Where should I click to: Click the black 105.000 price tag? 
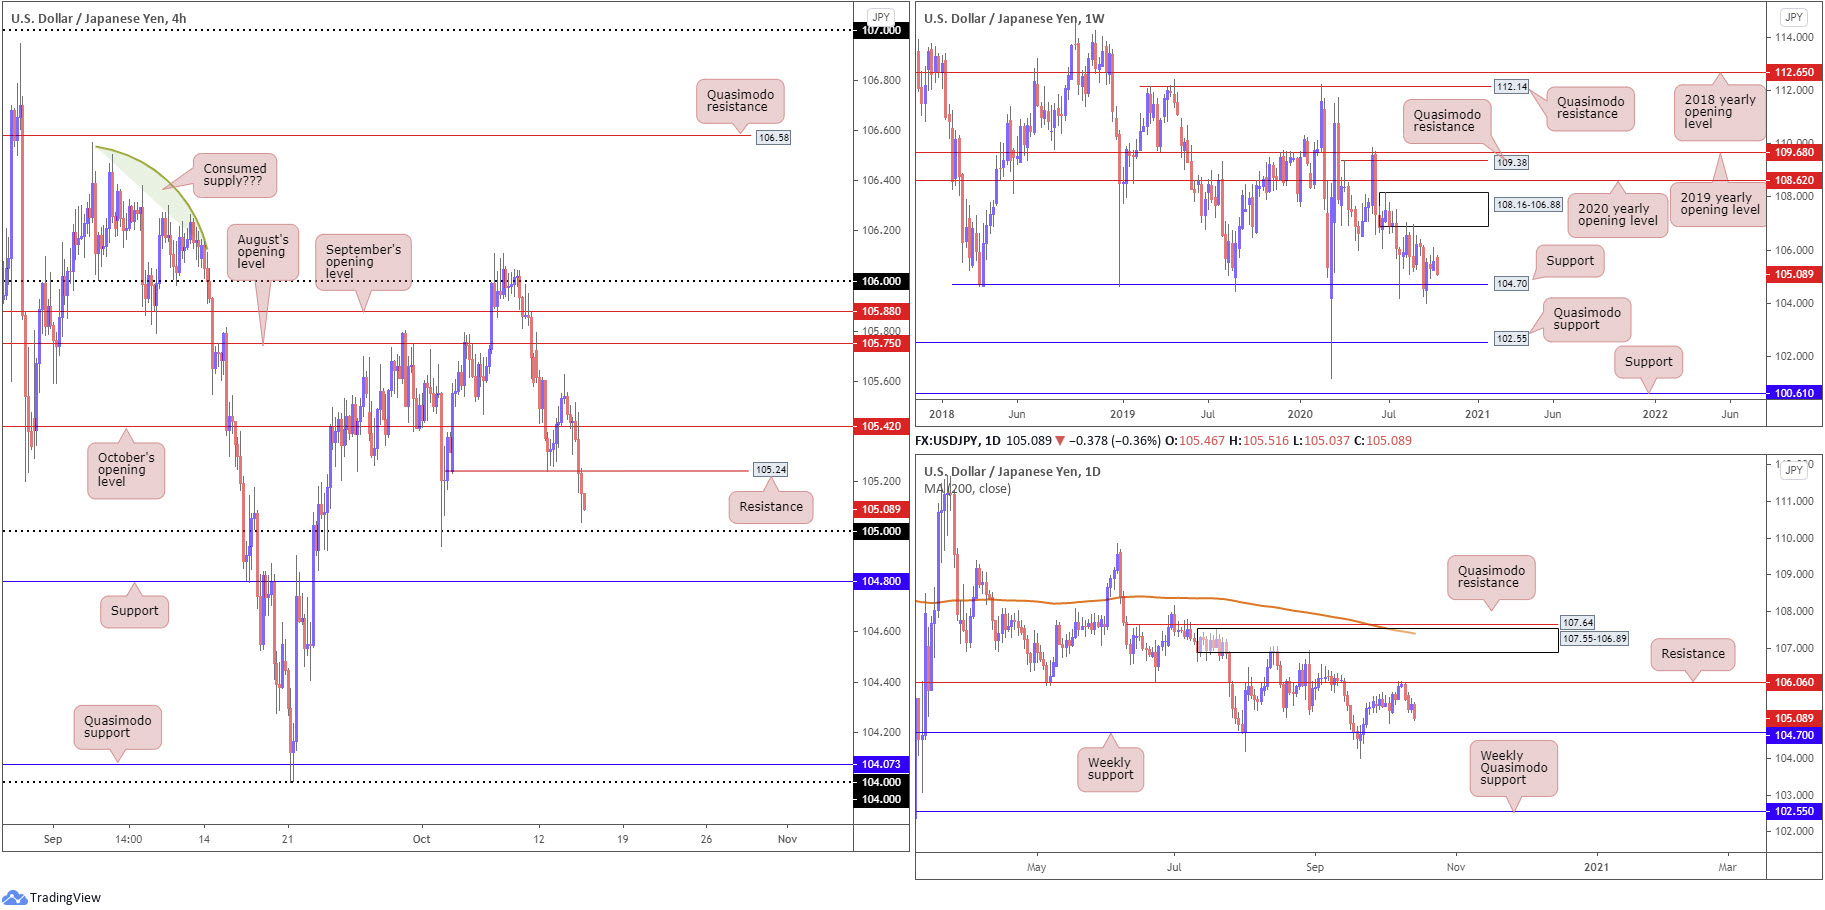[x=881, y=531]
